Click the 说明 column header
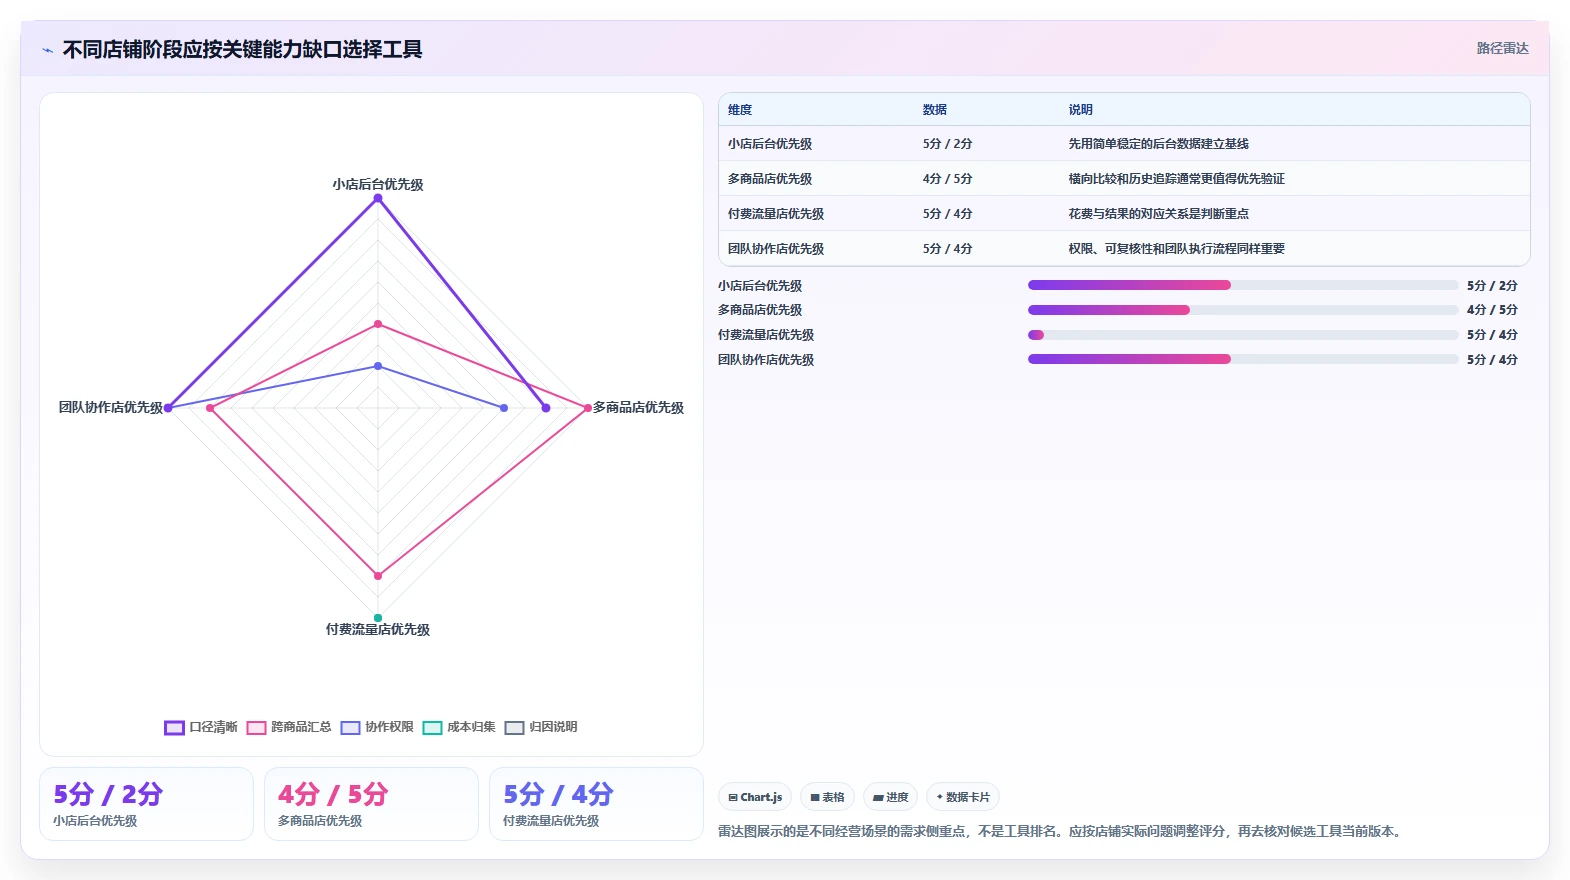Image resolution: width=1570 pixels, height=880 pixels. point(1081,110)
